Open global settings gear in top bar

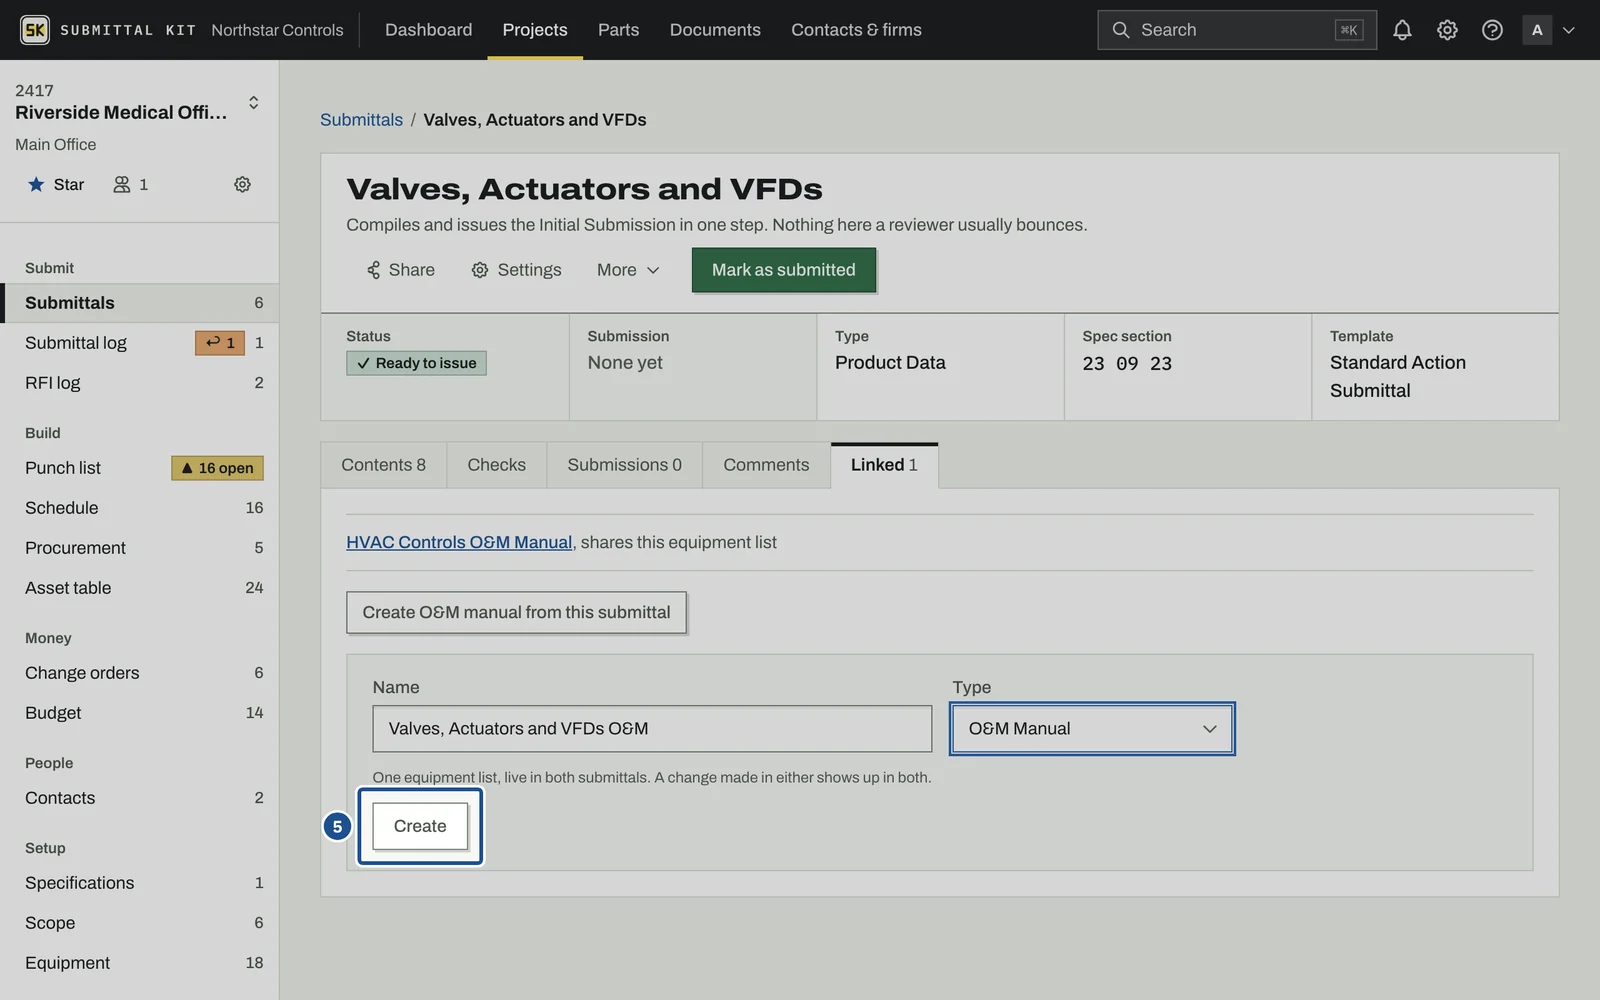tap(1447, 30)
